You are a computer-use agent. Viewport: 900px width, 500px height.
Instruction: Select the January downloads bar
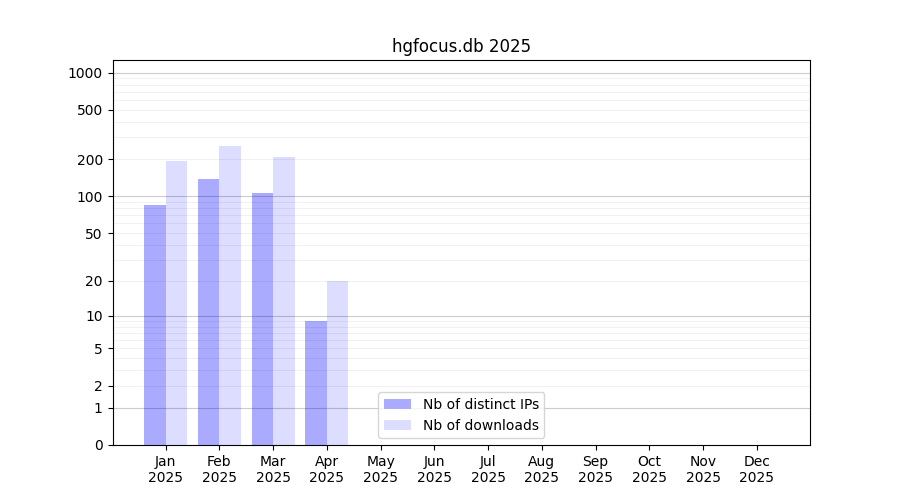[177, 303]
